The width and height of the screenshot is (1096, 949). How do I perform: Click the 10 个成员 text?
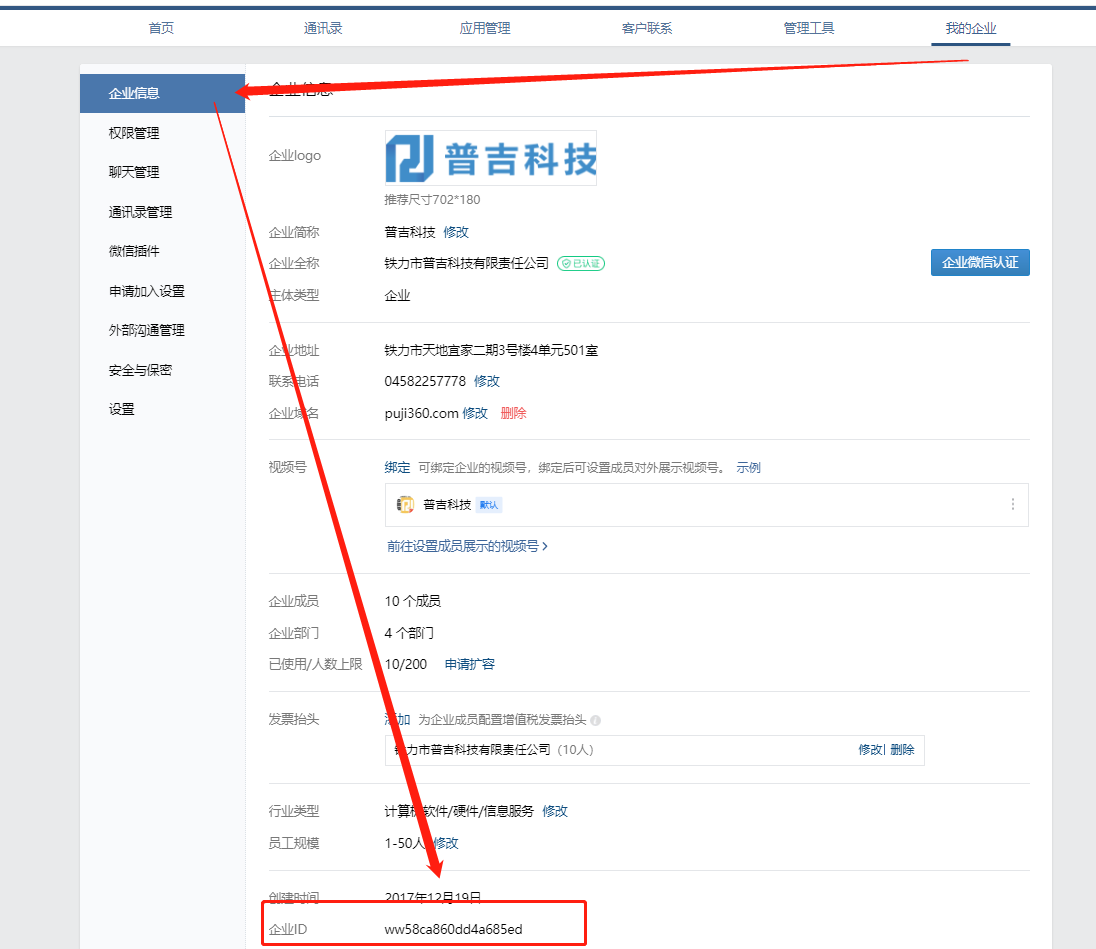pyautogui.click(x=412, y=601)
